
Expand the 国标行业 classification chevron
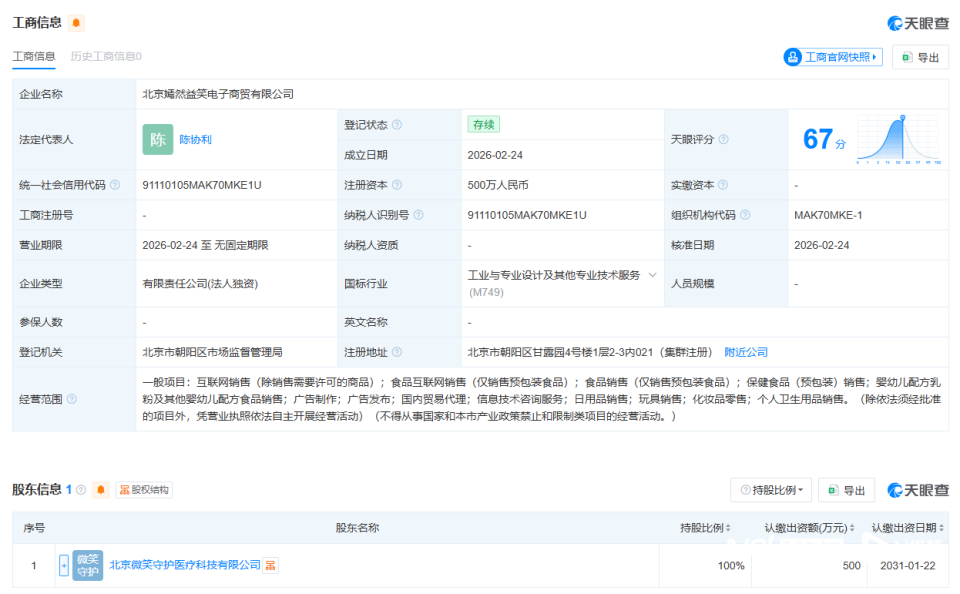[x=651, y=275]
